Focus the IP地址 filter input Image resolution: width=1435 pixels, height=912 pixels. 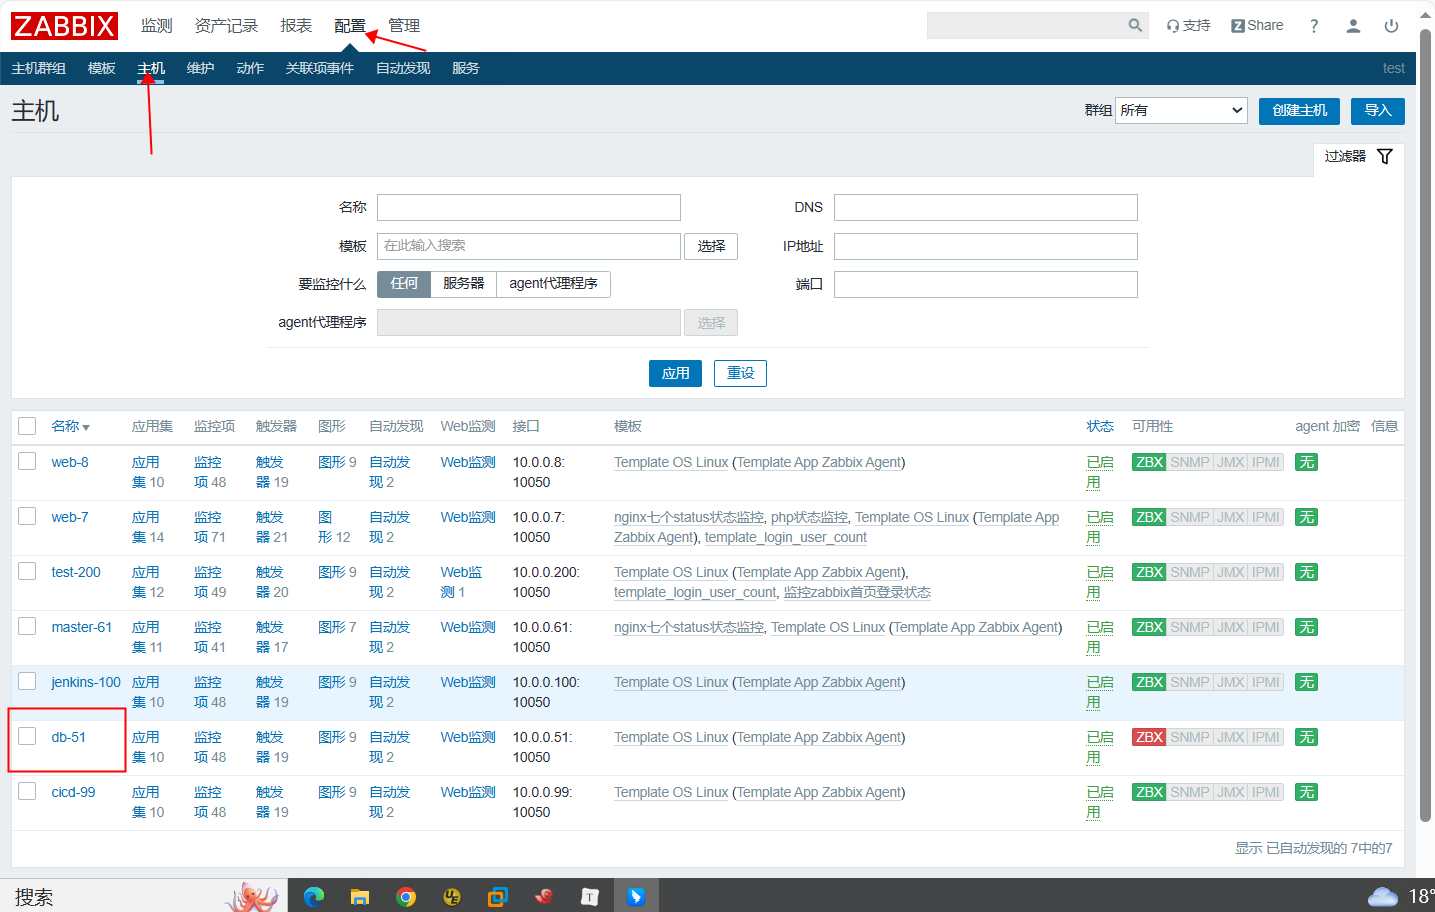pos(986,246)
